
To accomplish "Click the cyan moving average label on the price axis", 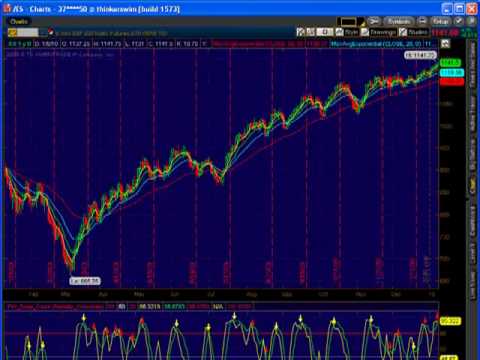I will point(452,72).
